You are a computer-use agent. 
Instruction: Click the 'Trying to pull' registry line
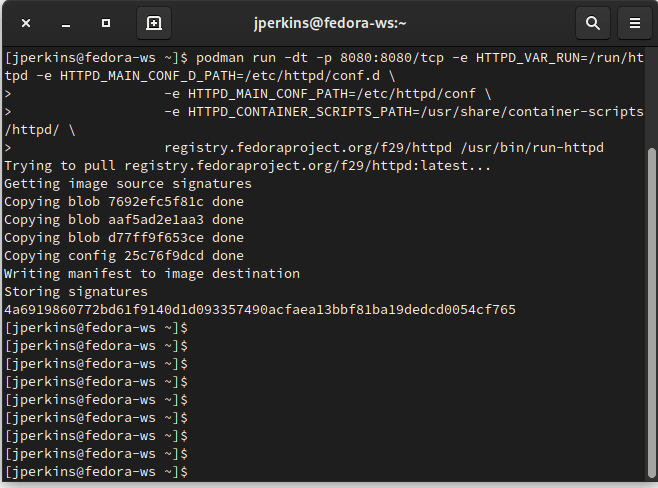248,166
